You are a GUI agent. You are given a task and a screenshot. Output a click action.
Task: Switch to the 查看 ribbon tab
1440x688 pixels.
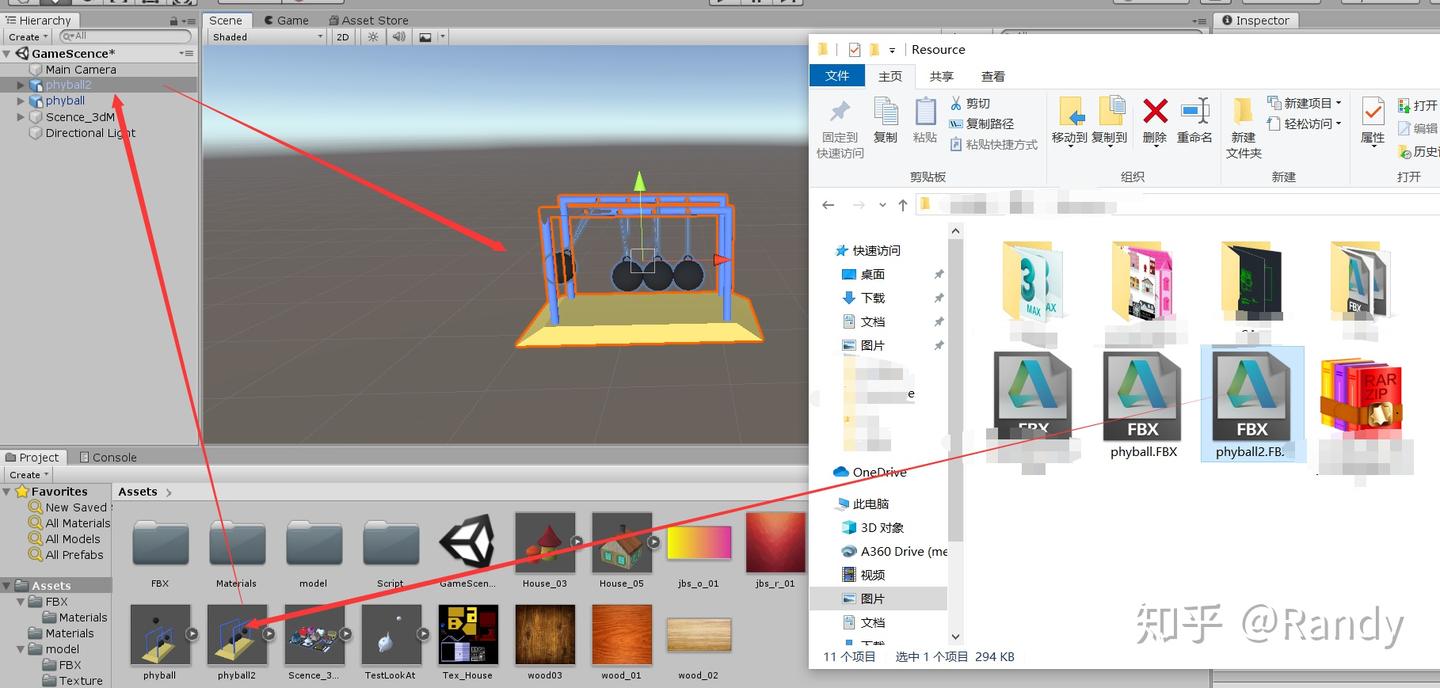point(991,76)
